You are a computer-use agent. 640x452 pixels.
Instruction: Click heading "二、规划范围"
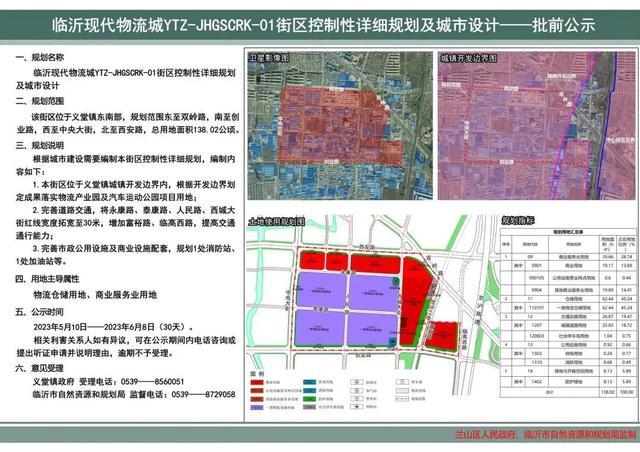(40, 101)
